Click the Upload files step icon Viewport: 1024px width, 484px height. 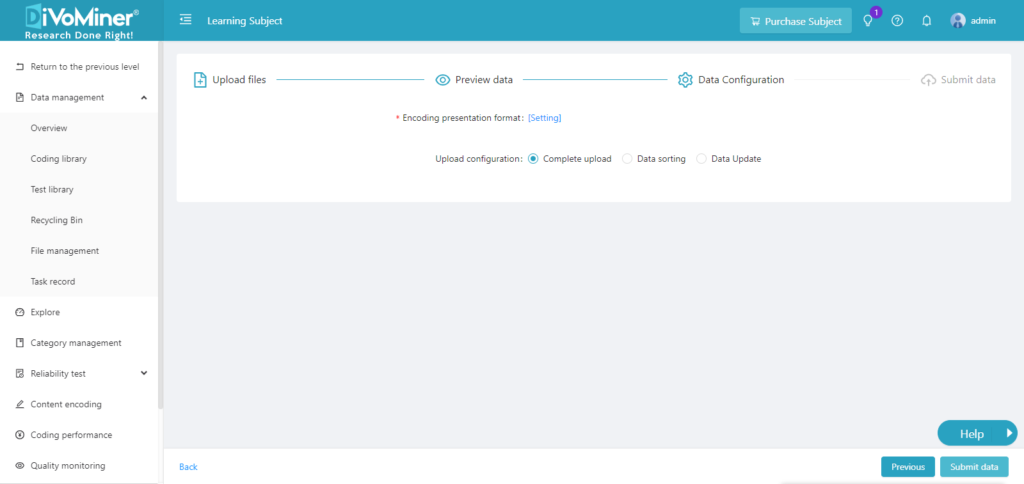[x=200, y=80]
